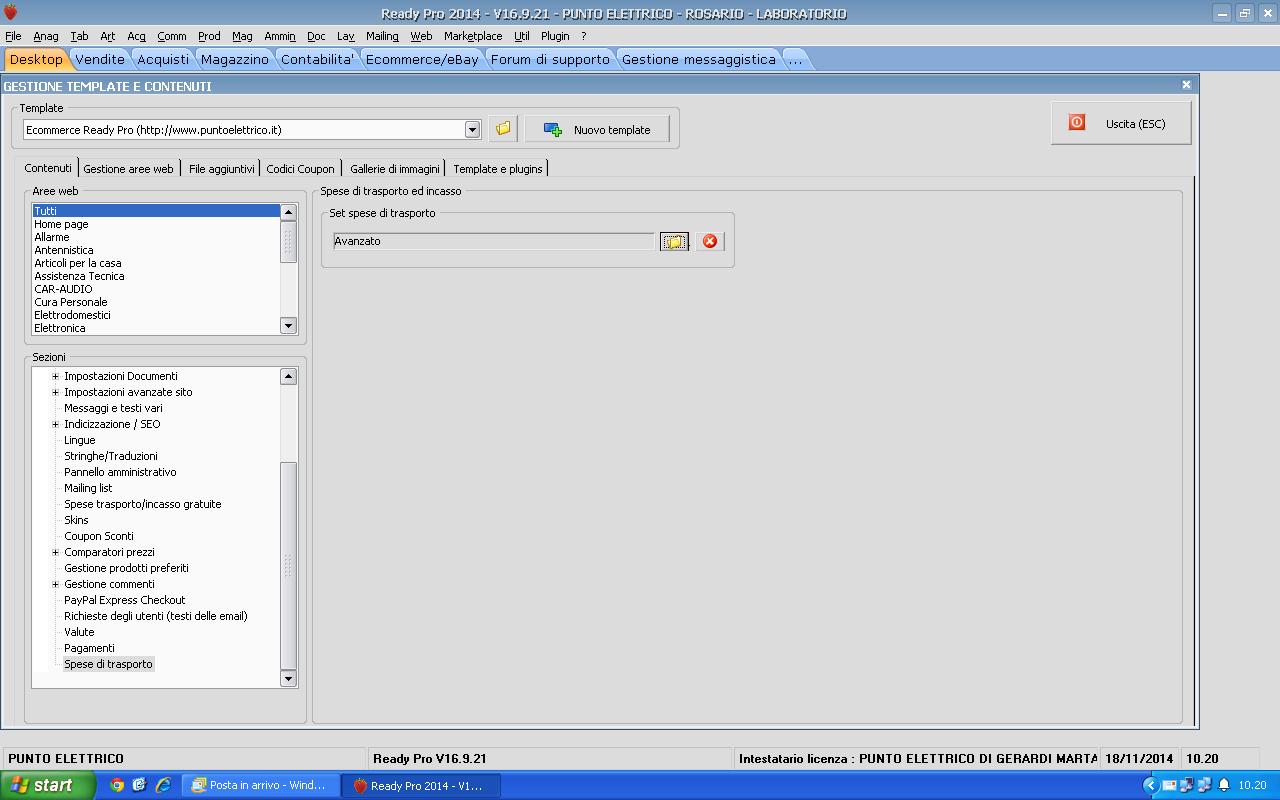Screen dimensions: 1280x800
Task: Open the Marketplace menu
Action: click(x=473, y=36)
